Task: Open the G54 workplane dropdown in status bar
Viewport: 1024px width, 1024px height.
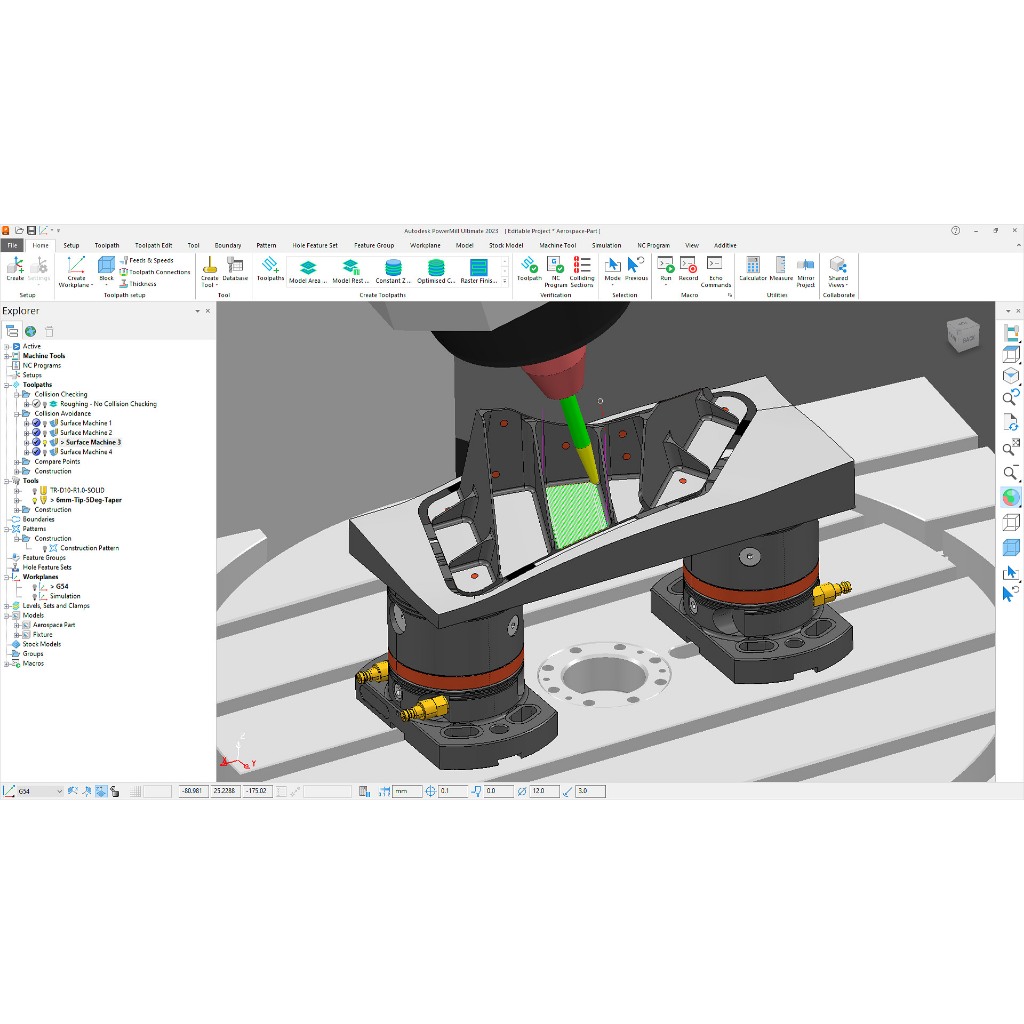Action: point(59,791)
